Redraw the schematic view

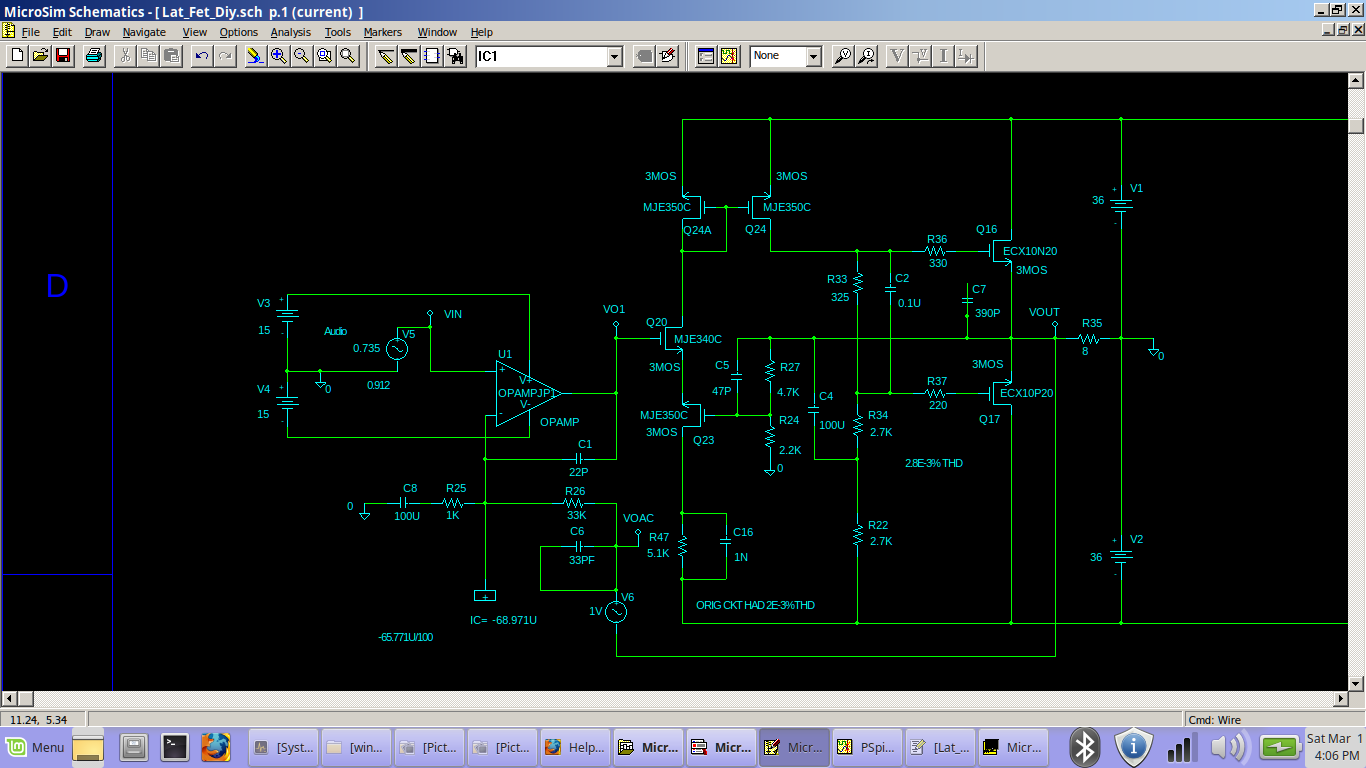[x=256, y=56]
